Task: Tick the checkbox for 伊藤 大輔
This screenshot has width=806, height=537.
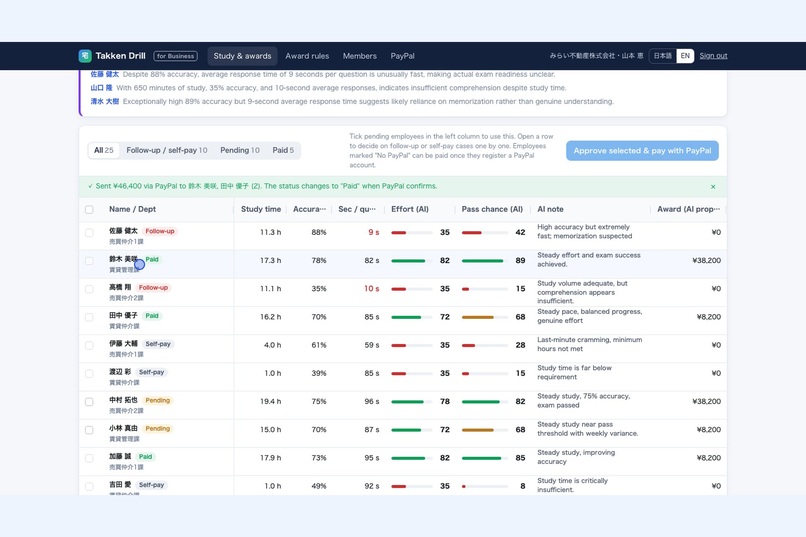Action: click(89, 345)
